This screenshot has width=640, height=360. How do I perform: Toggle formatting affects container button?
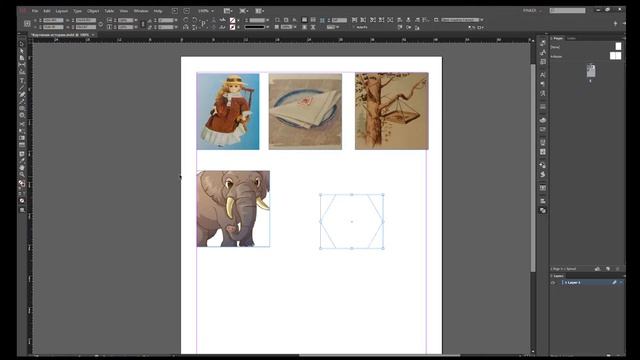20,193
